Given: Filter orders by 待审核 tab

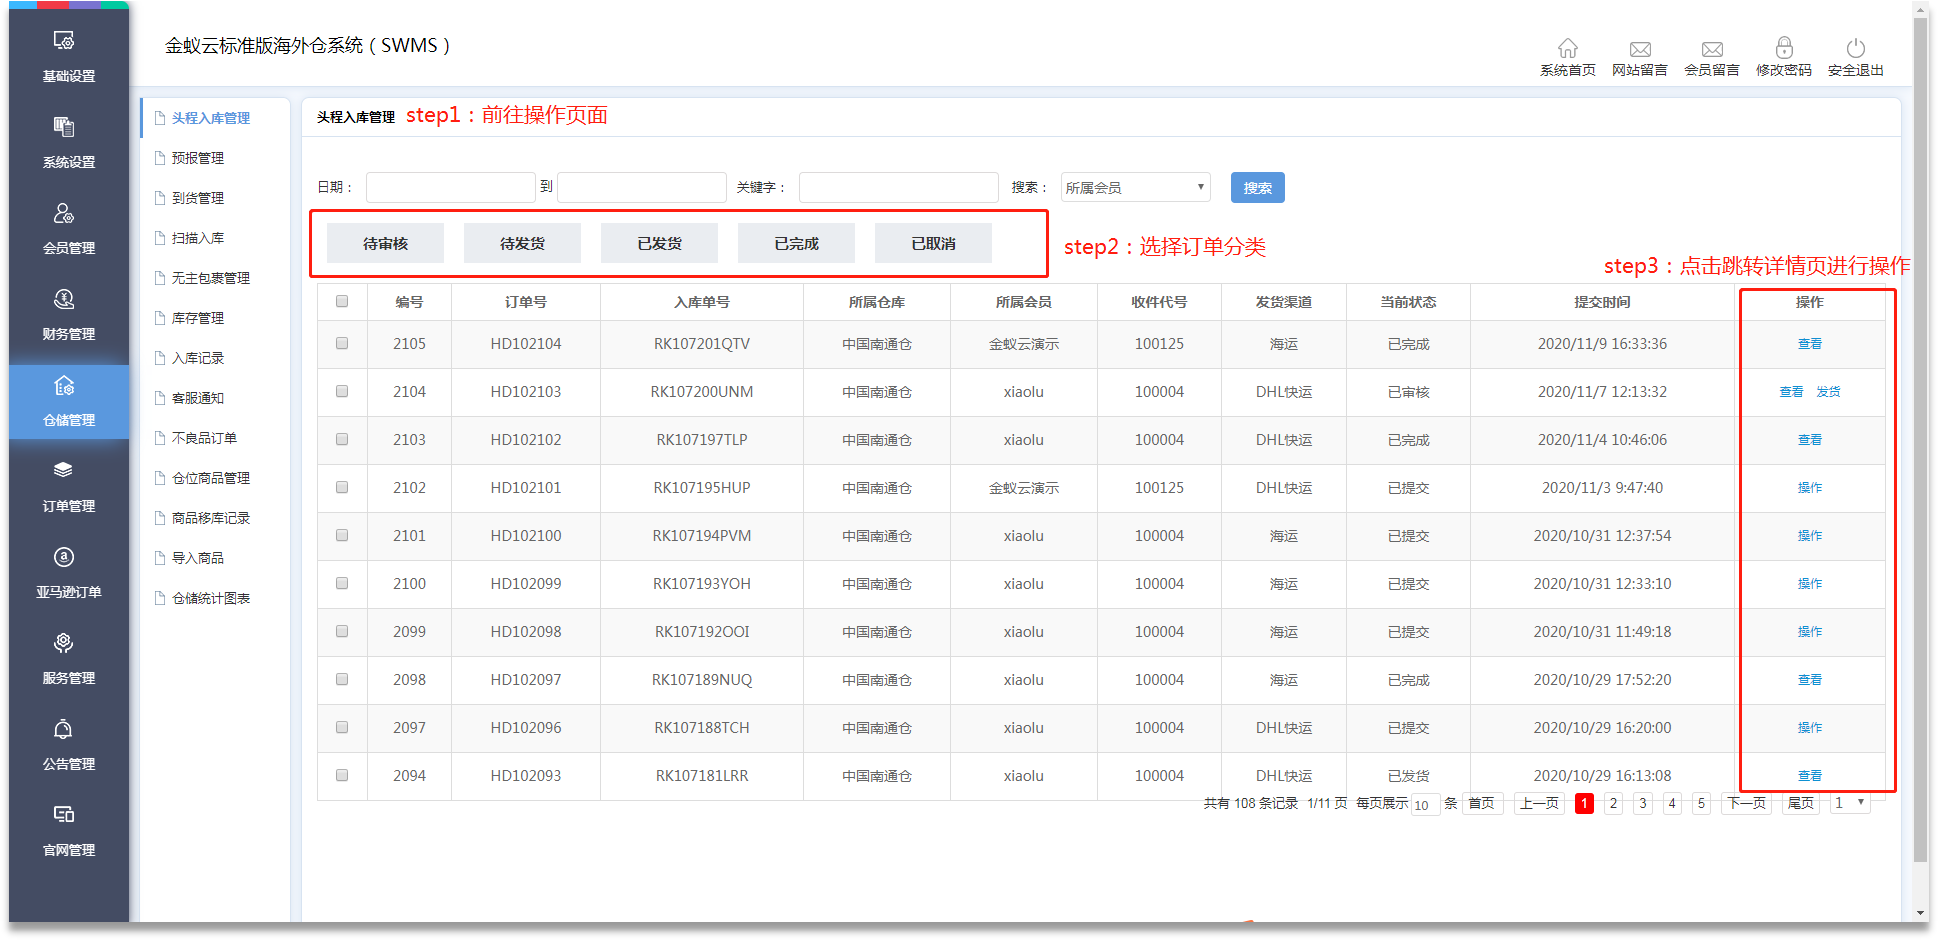Looking at the screenshot, I should pos(385,243).
